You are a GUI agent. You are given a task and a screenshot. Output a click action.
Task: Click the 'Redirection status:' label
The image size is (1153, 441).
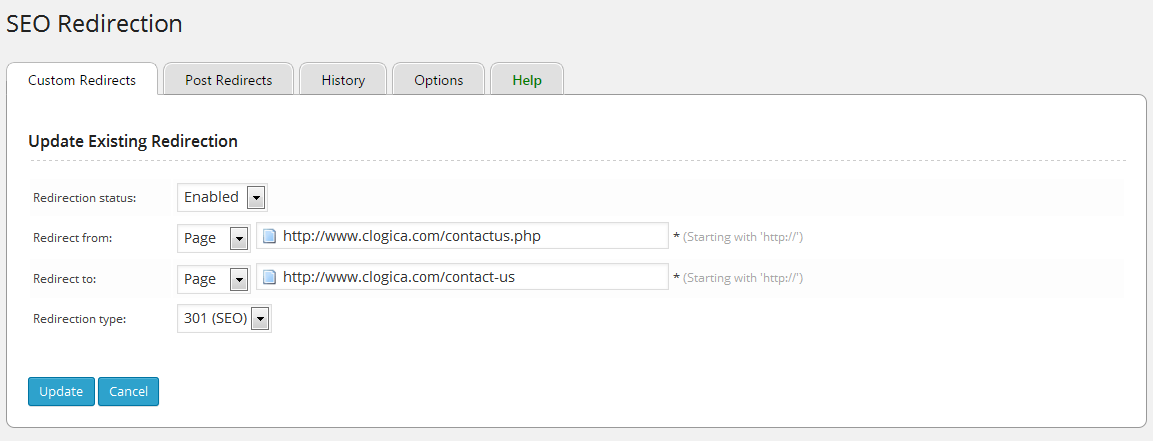click(84, 198)
